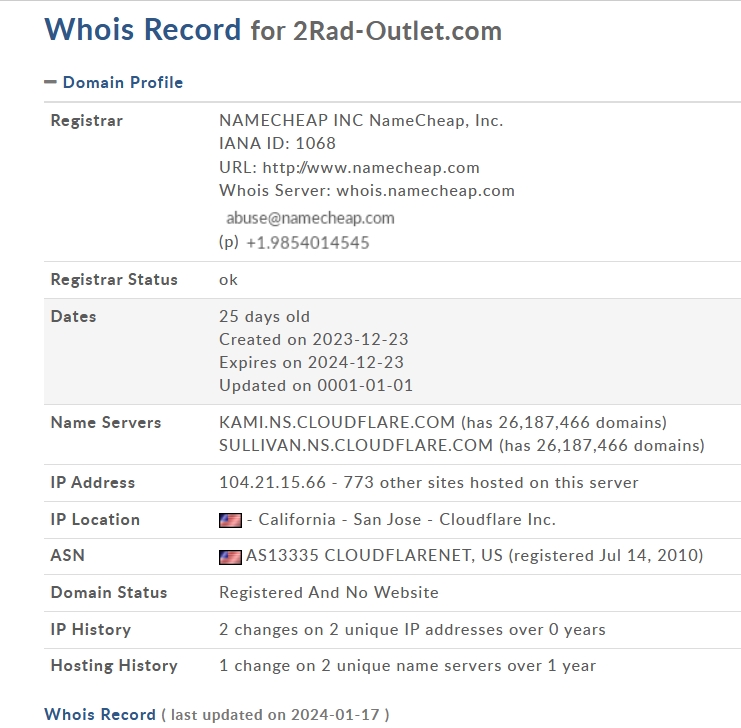
Task: Click the 'Whois Record' last updated heading
Action: pos(100,714)
